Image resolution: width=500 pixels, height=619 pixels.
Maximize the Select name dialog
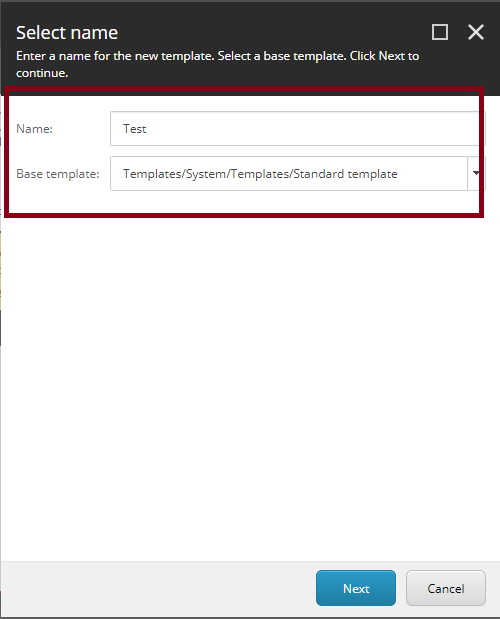click(440, 32)
